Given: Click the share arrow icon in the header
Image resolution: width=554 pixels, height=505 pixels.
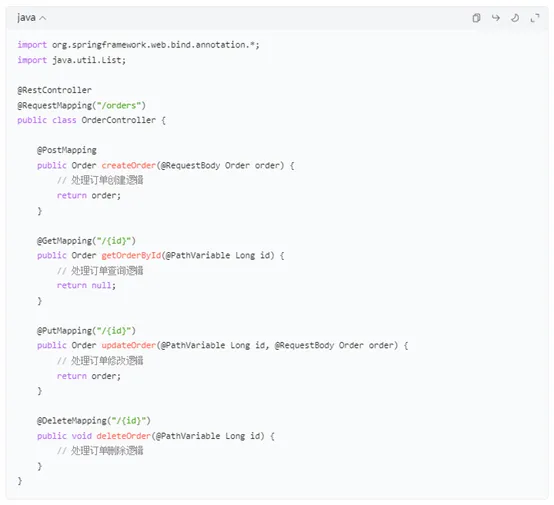Looking at the screenshot, I should (496, 18).
